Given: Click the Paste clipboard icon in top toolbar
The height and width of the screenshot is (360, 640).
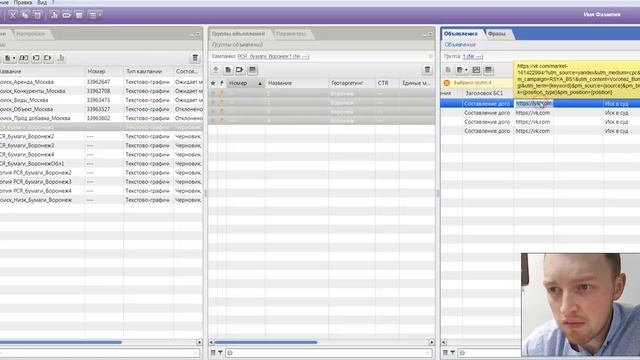Looking at the screenshot, I should tap(37, 15).
